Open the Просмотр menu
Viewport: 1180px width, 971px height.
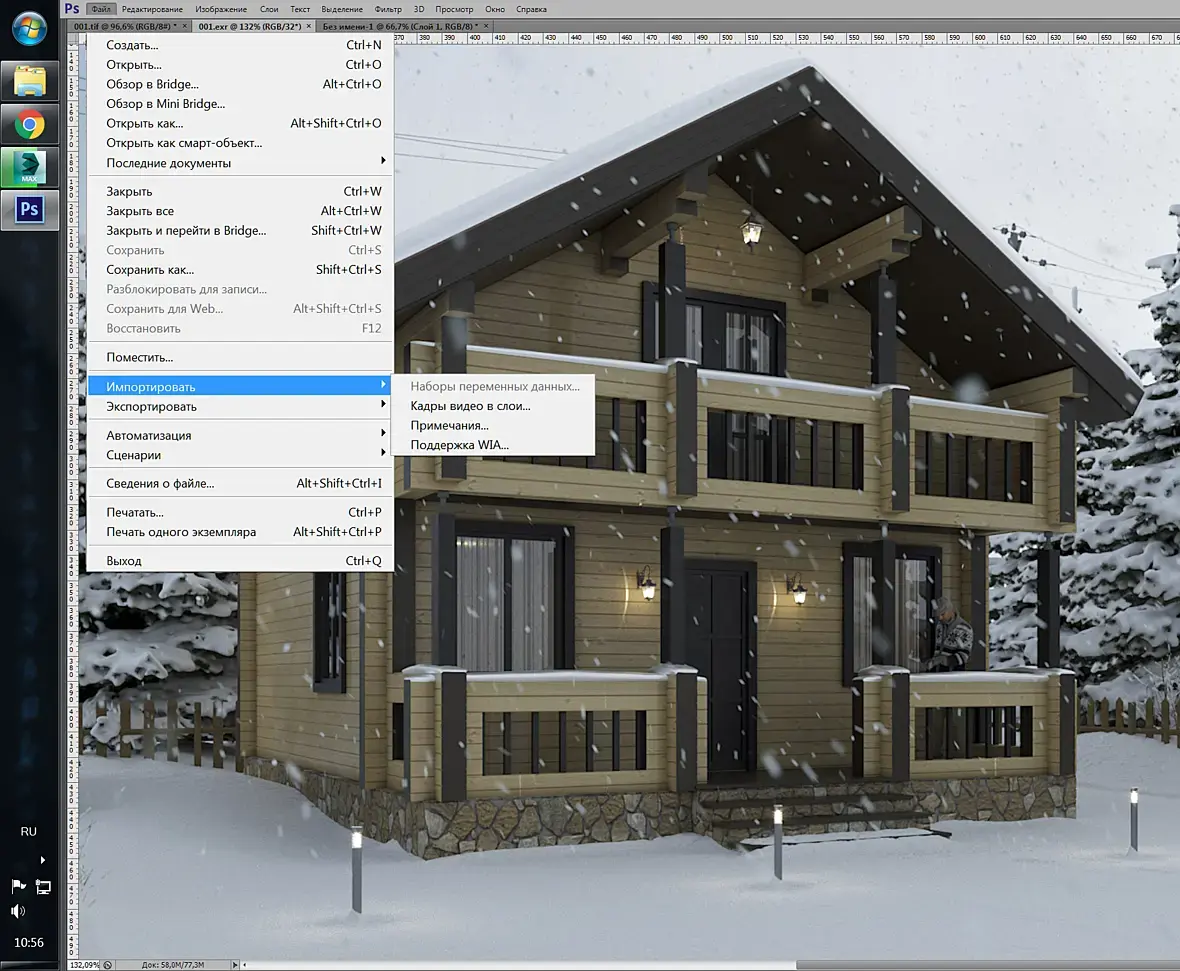tap(454, 9)
